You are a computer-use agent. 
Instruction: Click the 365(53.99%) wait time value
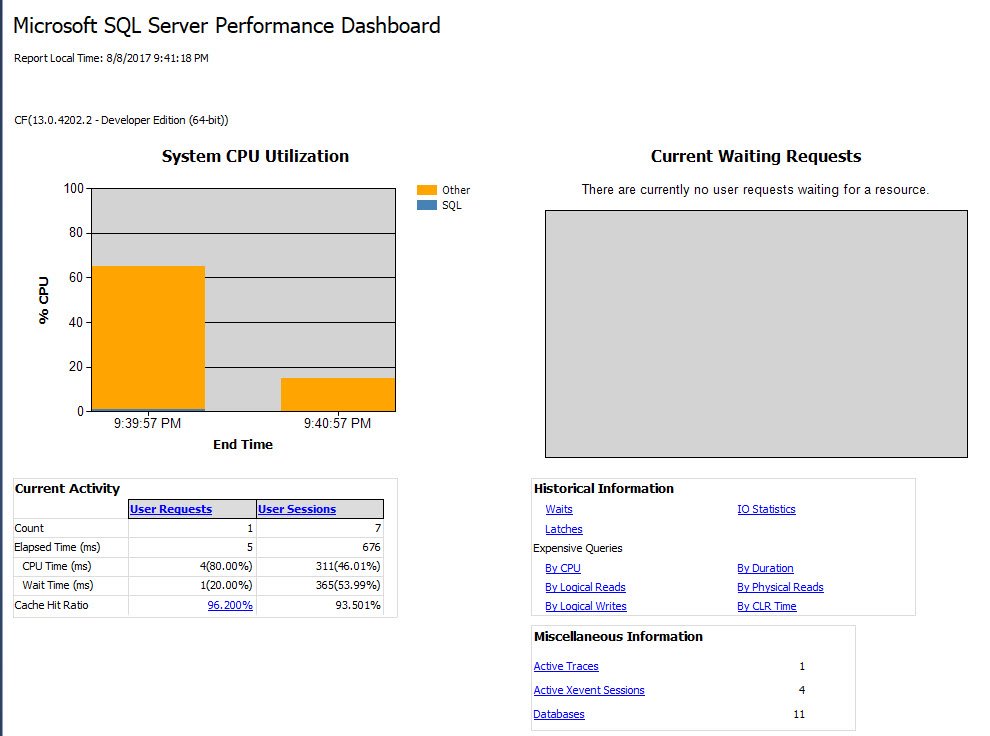point(348,585)
